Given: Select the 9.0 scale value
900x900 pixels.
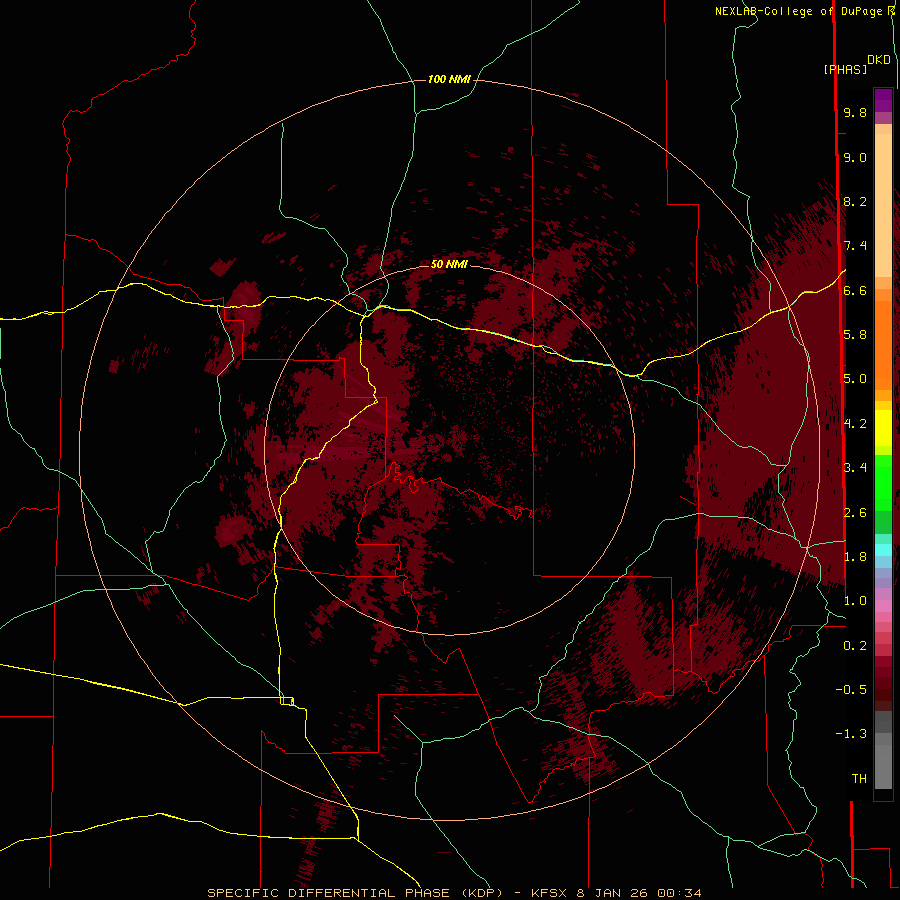Looking at the screenshot, I should (855, 157).
